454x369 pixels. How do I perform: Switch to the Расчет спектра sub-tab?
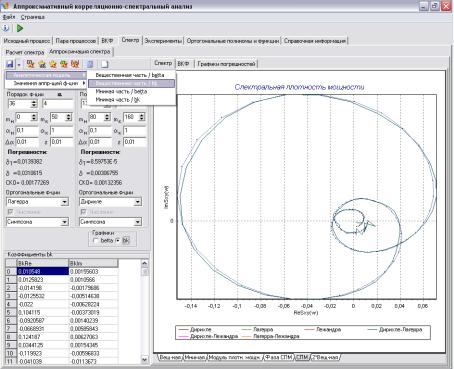(25, 52)
